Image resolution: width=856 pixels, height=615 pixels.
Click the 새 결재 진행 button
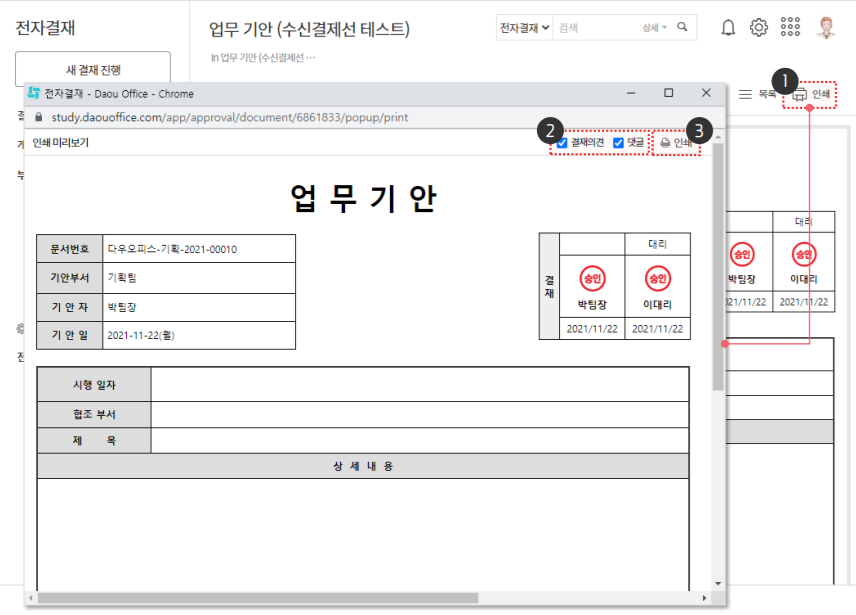93,70
